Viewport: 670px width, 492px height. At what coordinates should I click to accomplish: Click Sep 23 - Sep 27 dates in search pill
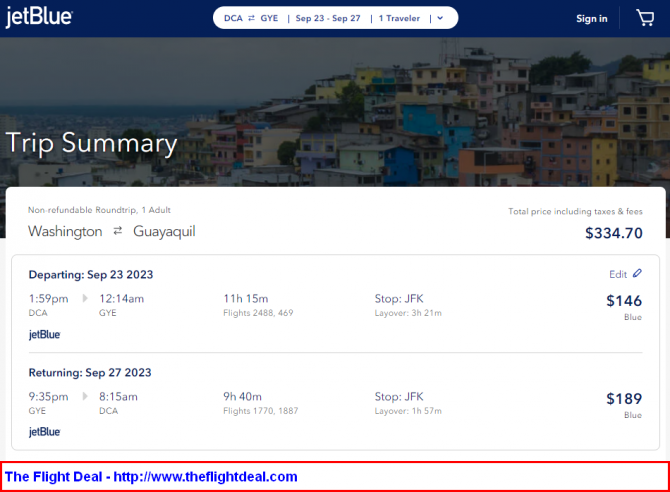click(x=328, y=18)
